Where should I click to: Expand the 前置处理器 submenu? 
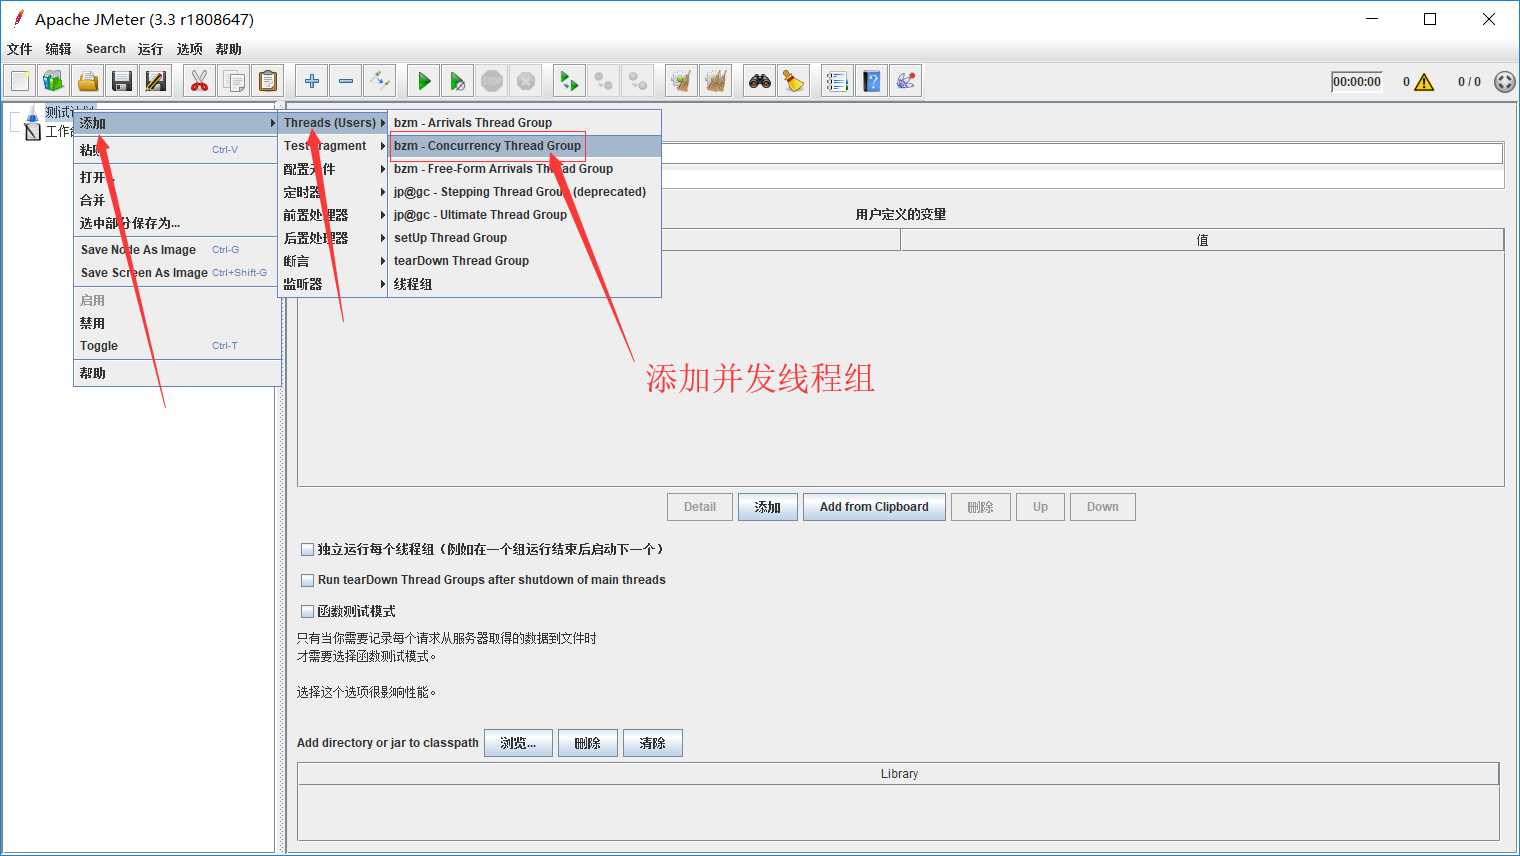coord(333,215)
